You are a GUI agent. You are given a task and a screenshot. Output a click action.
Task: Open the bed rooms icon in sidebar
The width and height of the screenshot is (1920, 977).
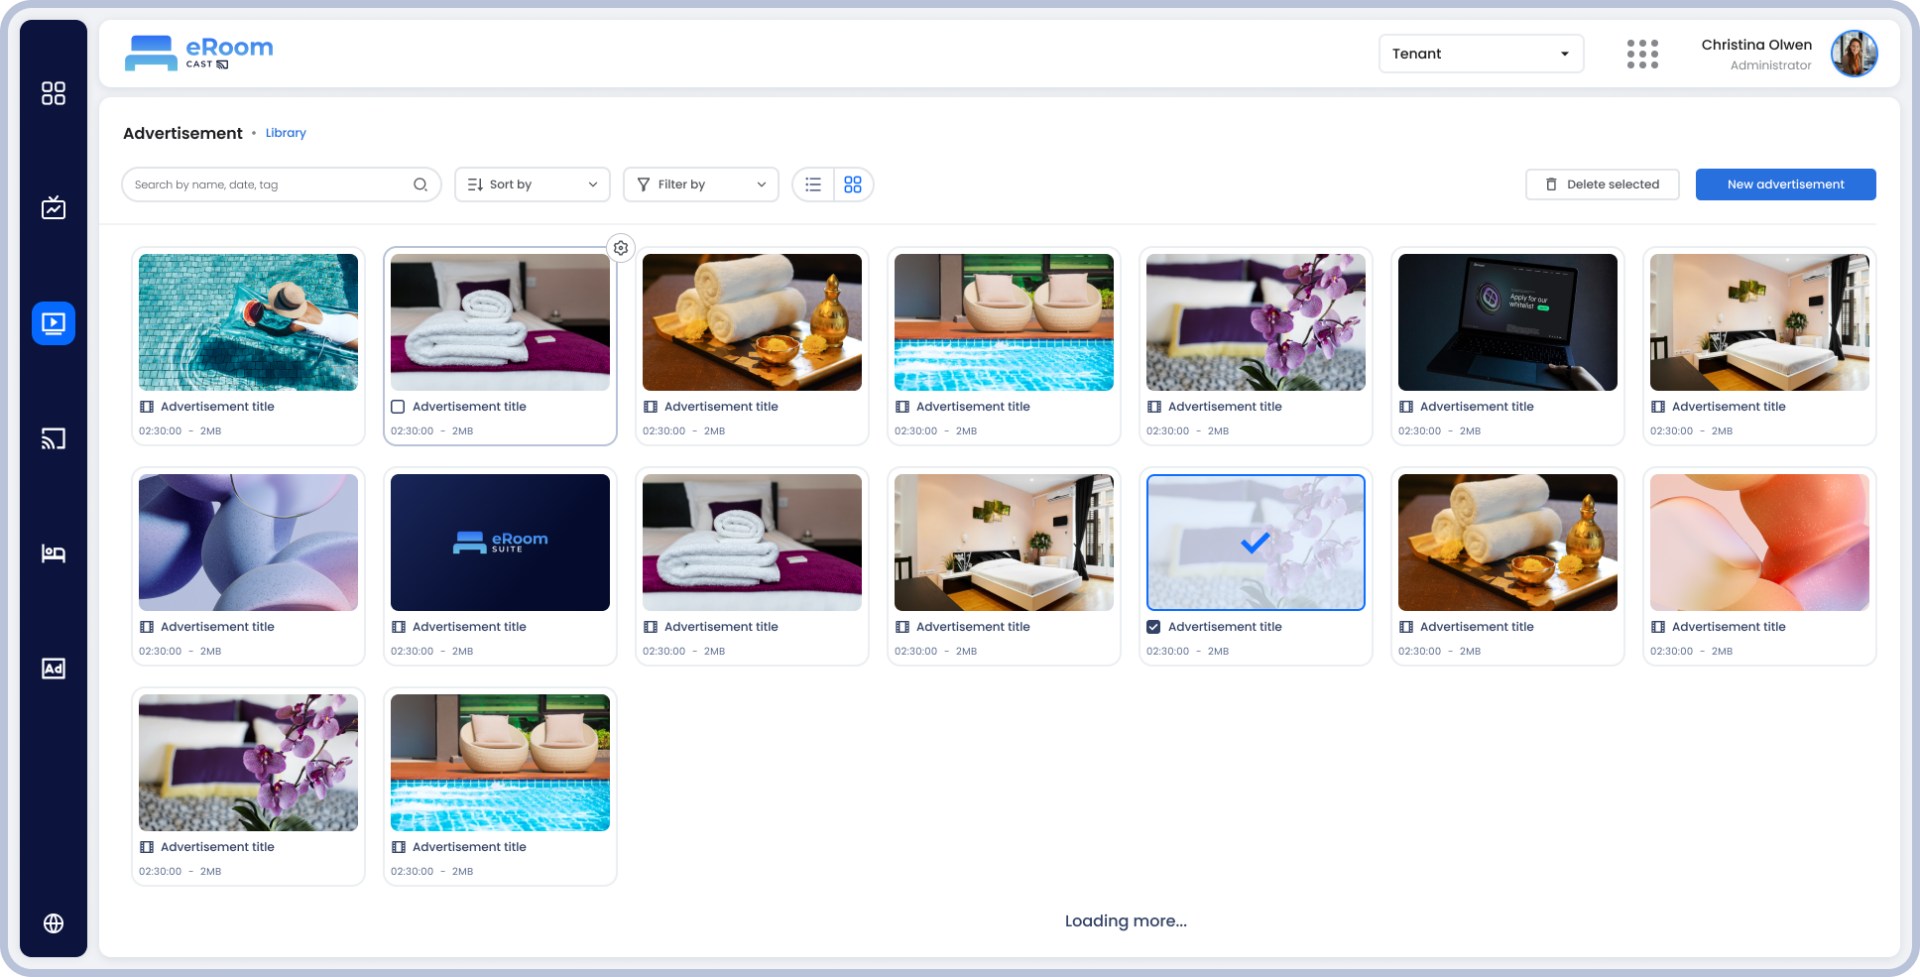coord(53,553)
